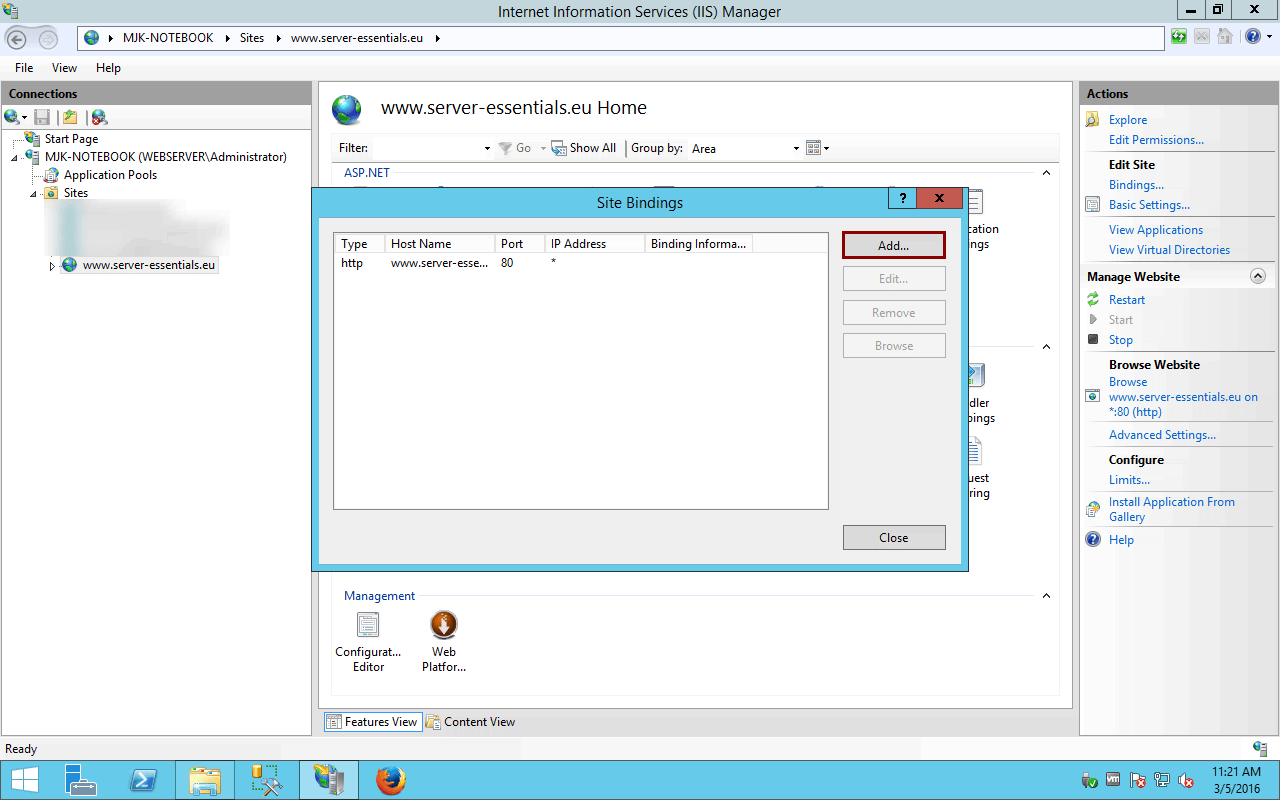Click the Explore folder icon in Actions

[1093, 120]
